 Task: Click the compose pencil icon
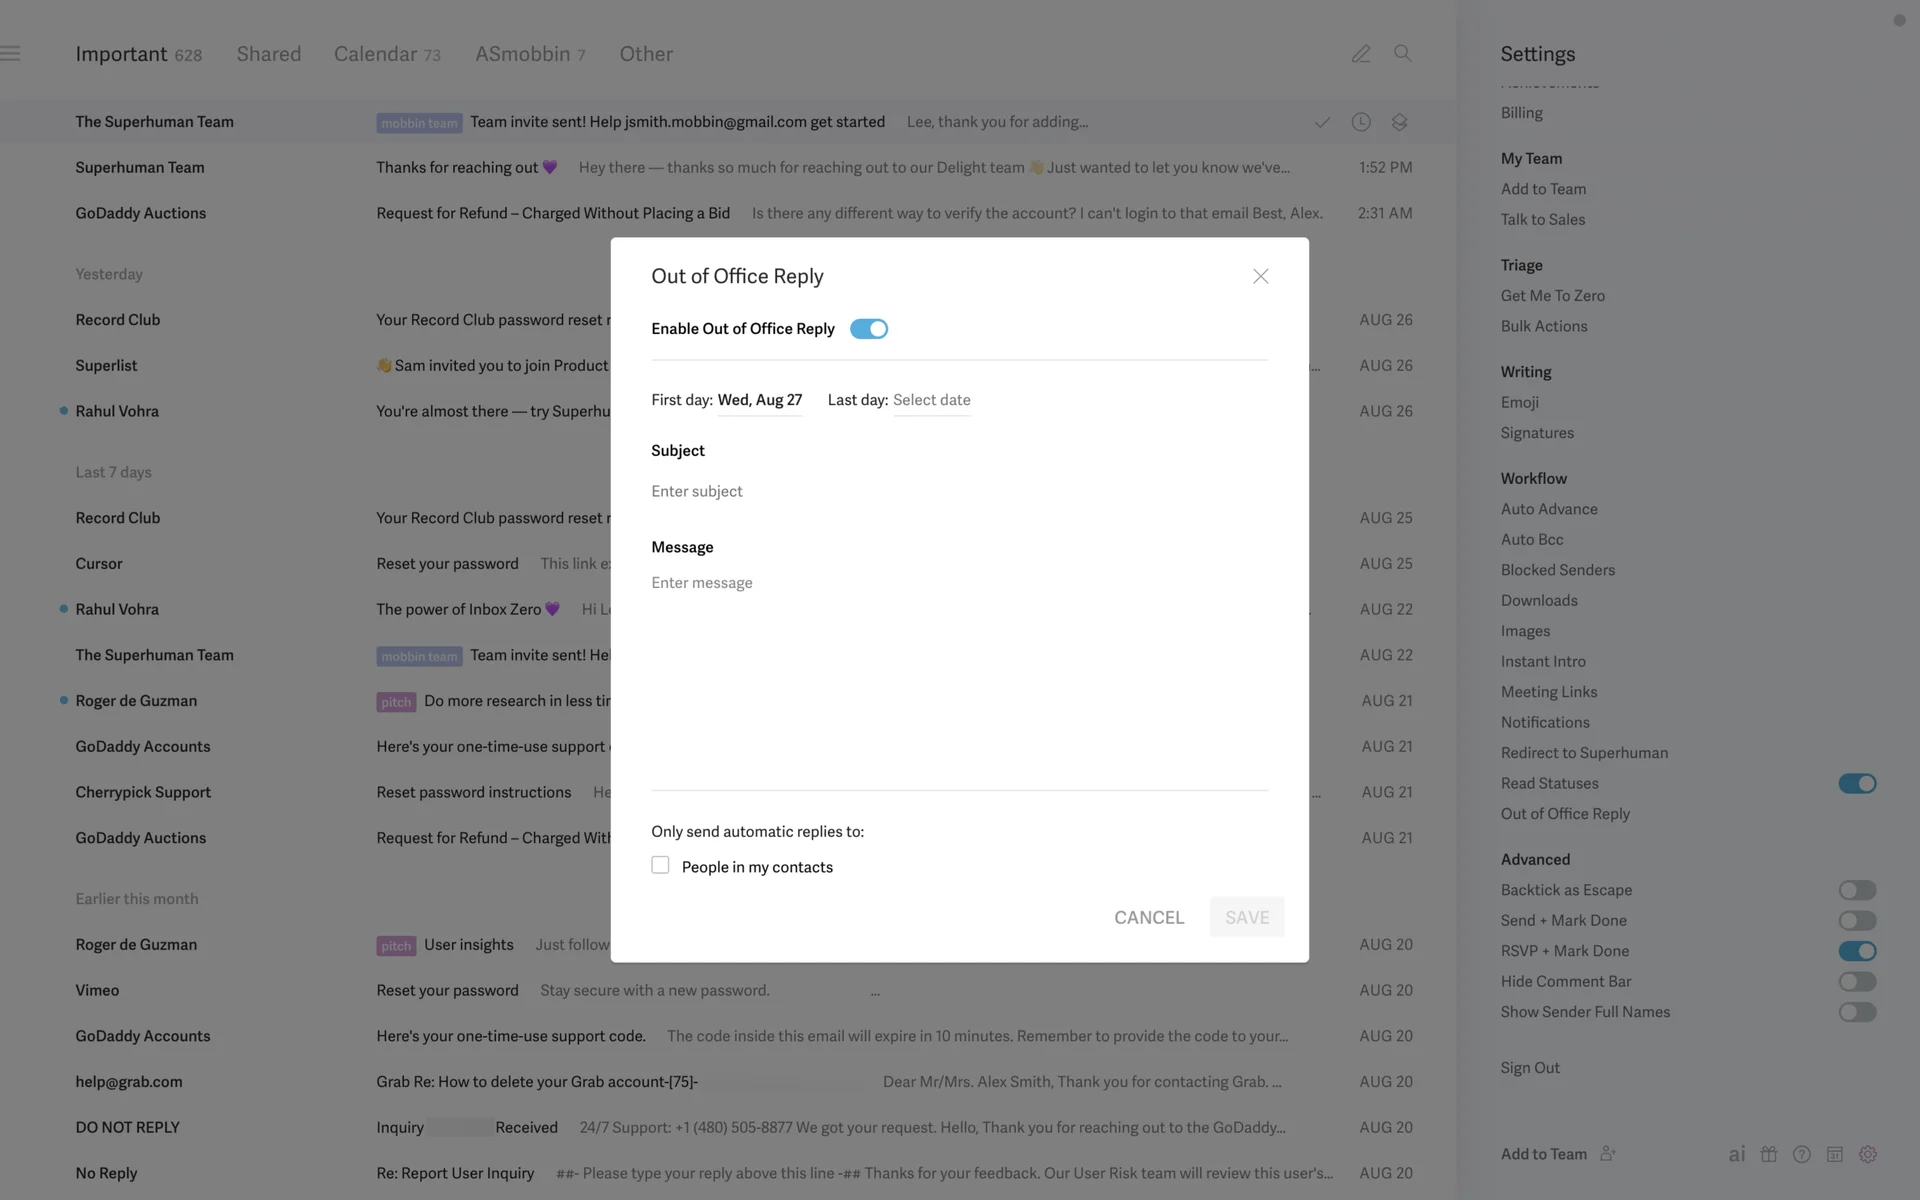click(1360, 54)
